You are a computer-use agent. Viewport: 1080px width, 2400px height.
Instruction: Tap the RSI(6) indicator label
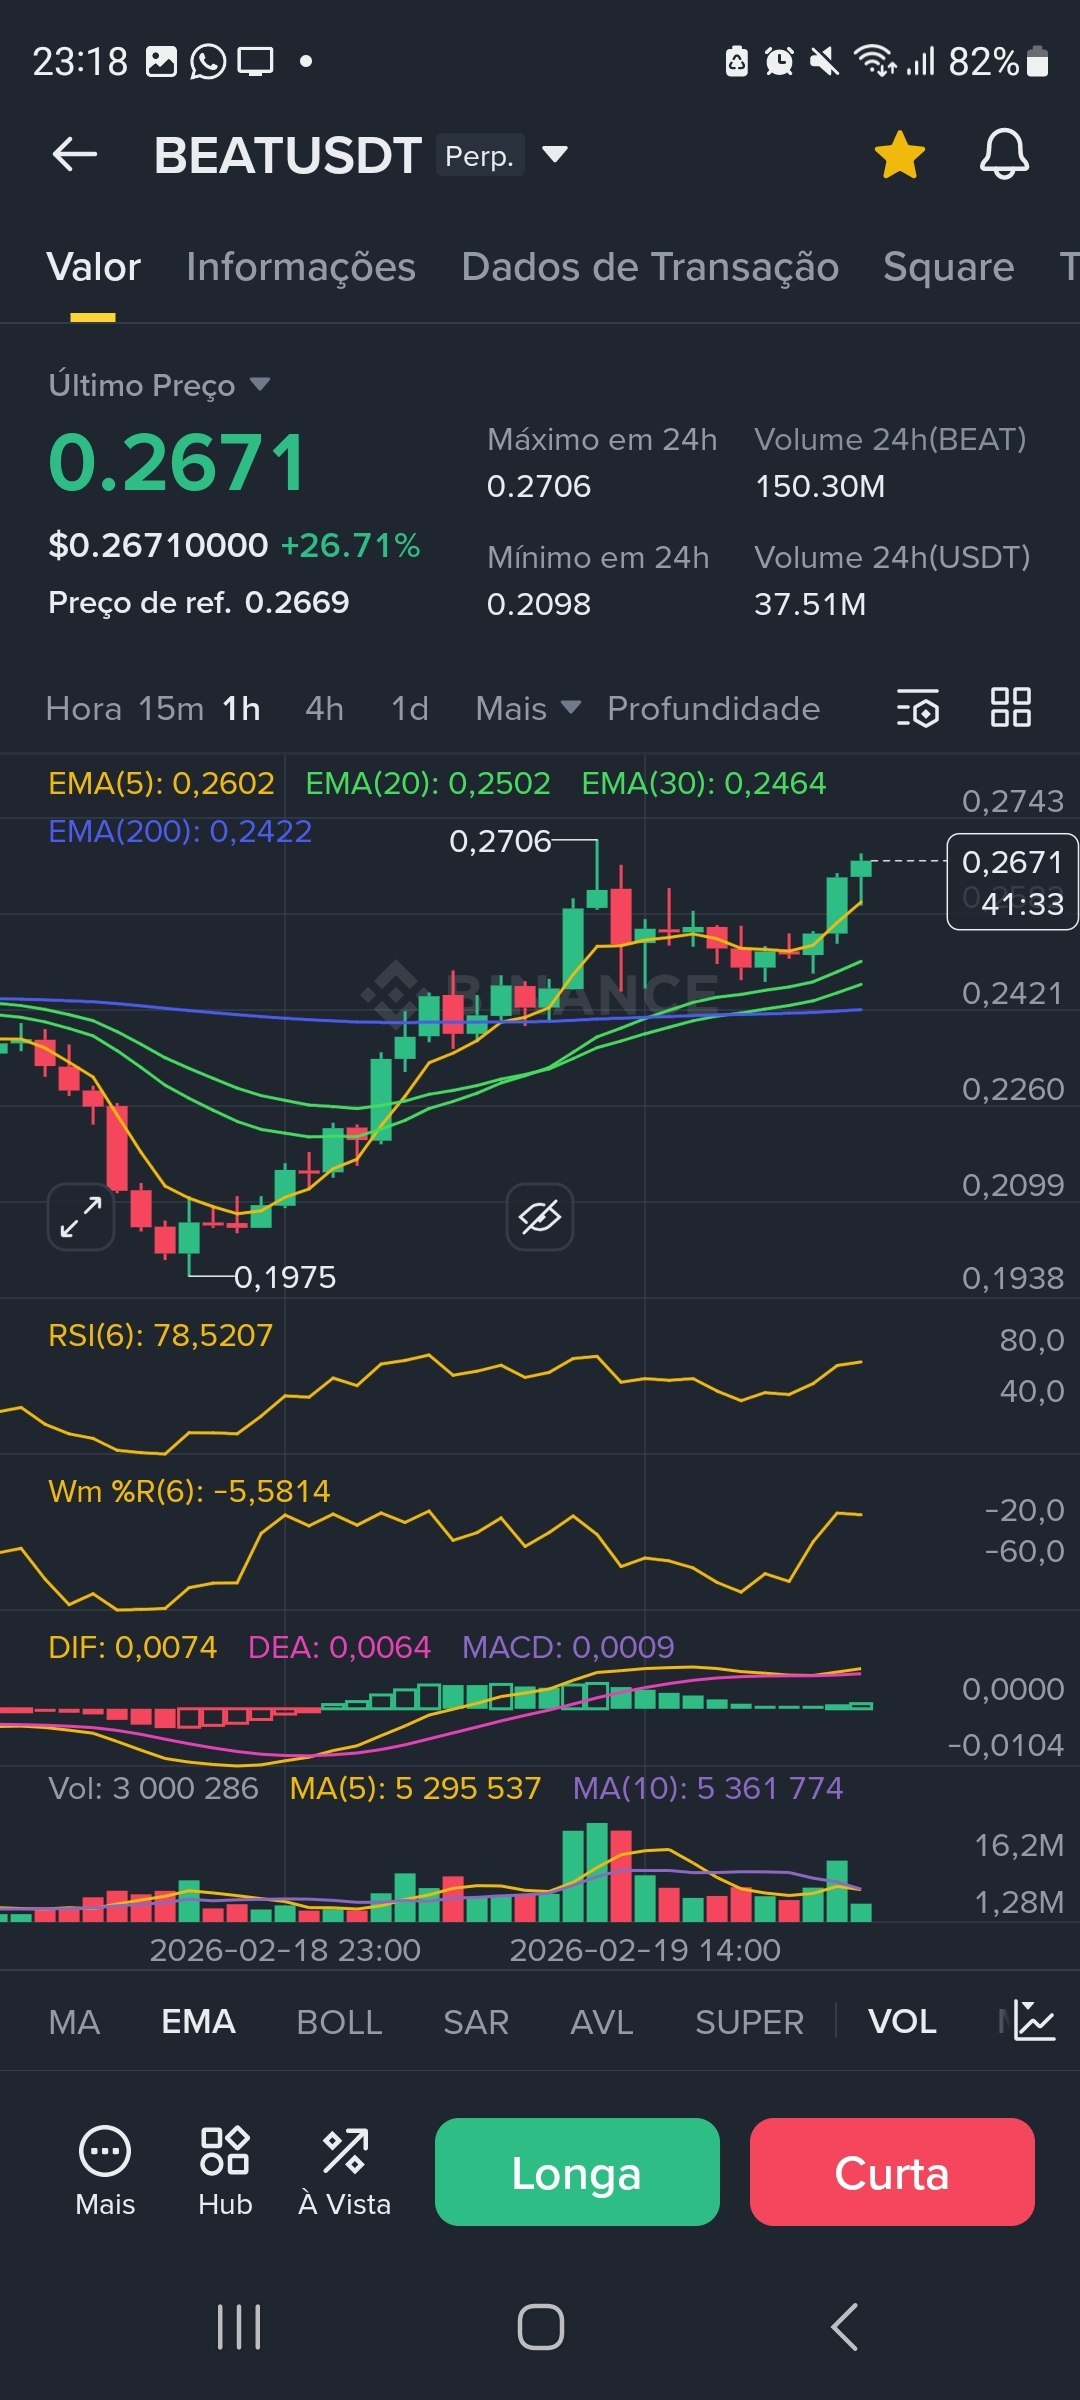click(x=160, y=1335)
